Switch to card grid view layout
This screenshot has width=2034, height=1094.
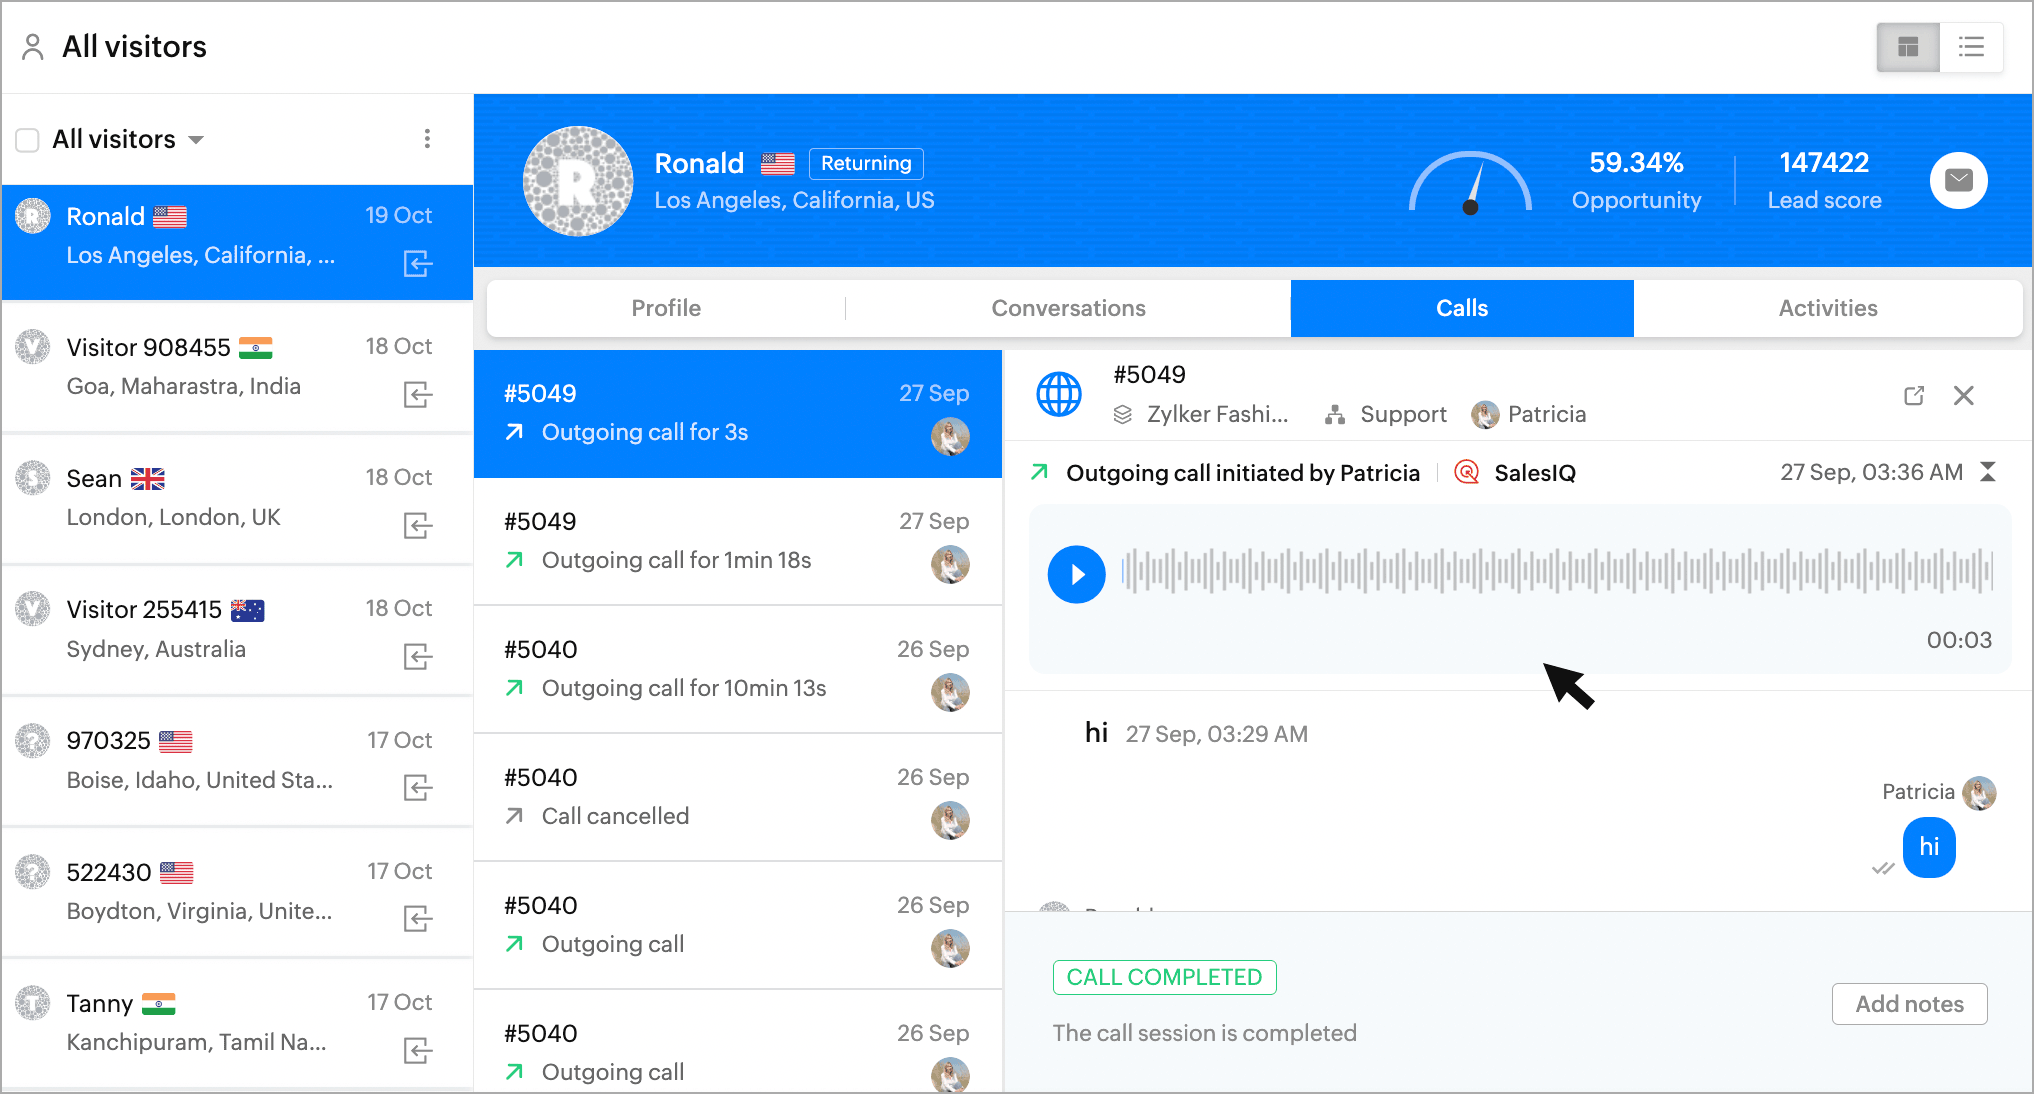pos(1908,47)
